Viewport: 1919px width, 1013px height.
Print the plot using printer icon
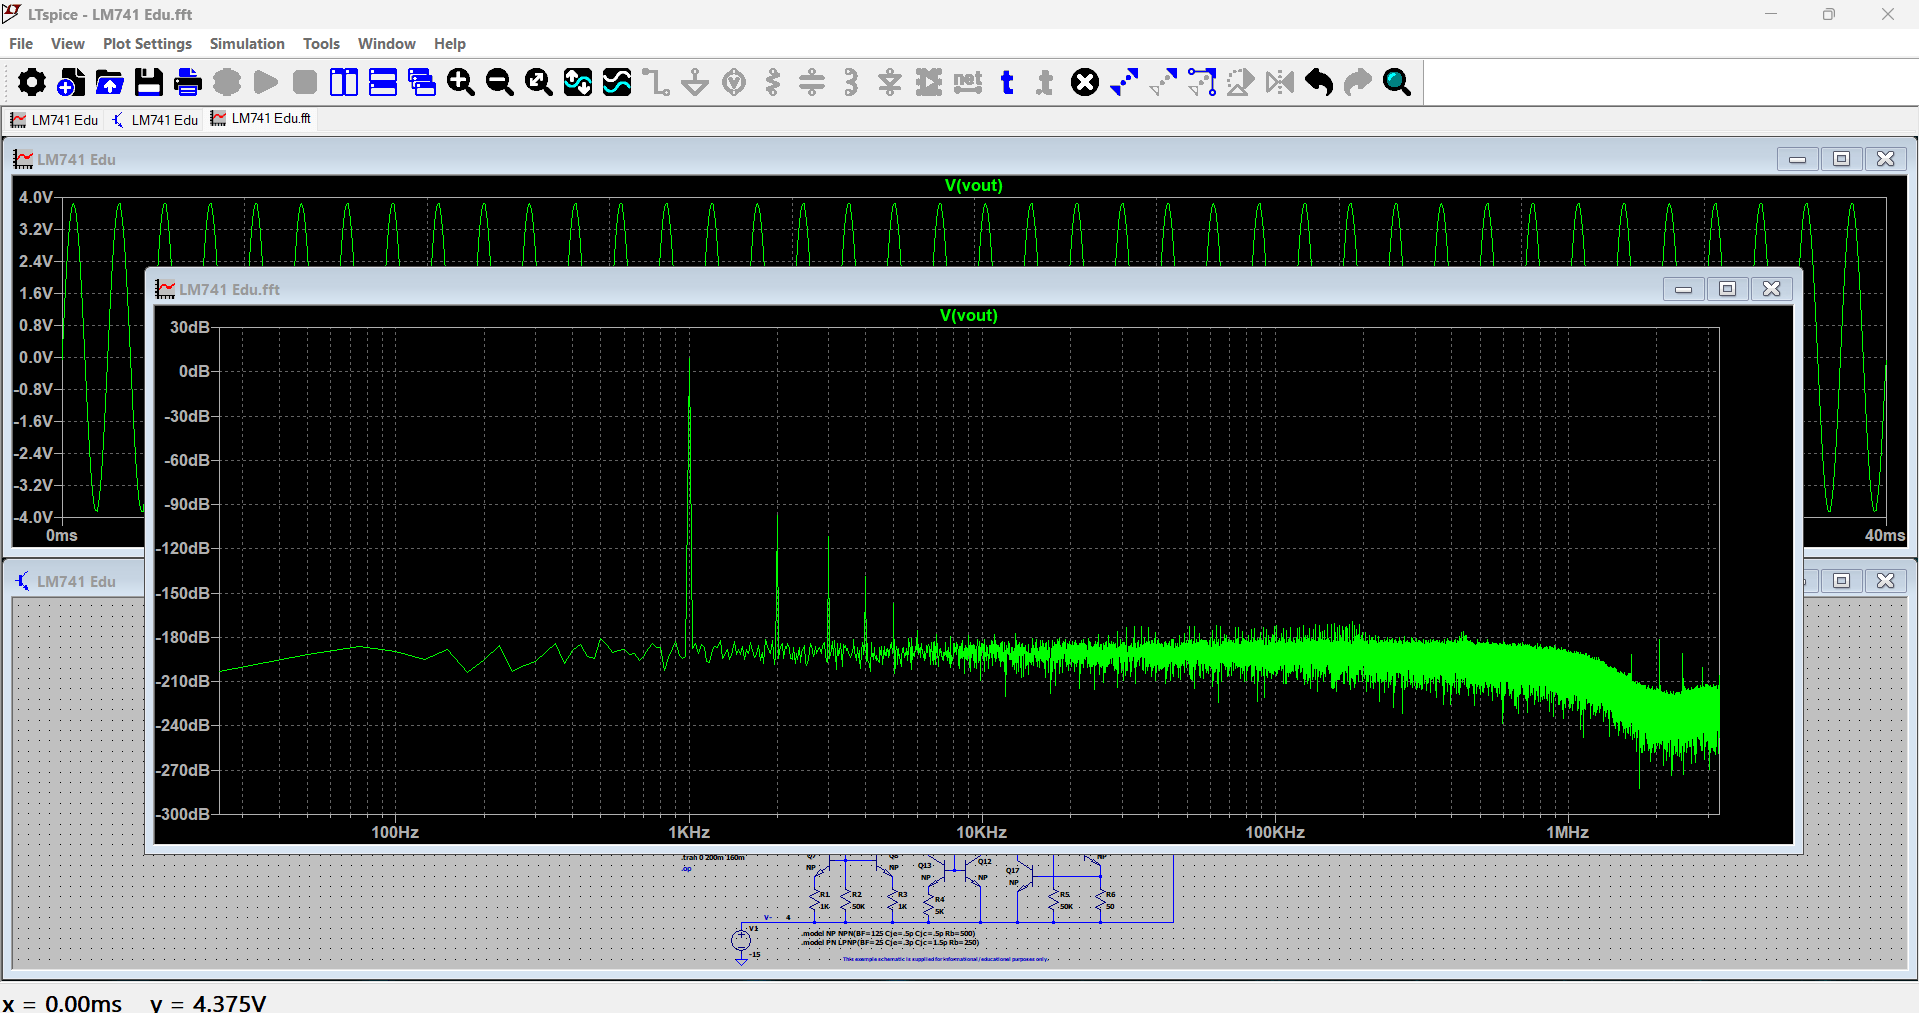click(x=187, y=82)
